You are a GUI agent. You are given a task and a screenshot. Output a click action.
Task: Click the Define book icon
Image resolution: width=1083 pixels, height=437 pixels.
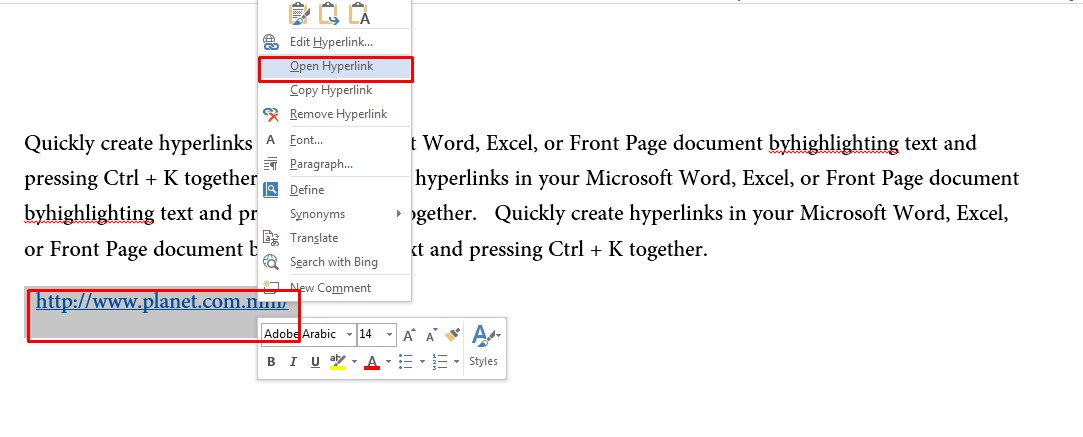(x=271, y=190)
